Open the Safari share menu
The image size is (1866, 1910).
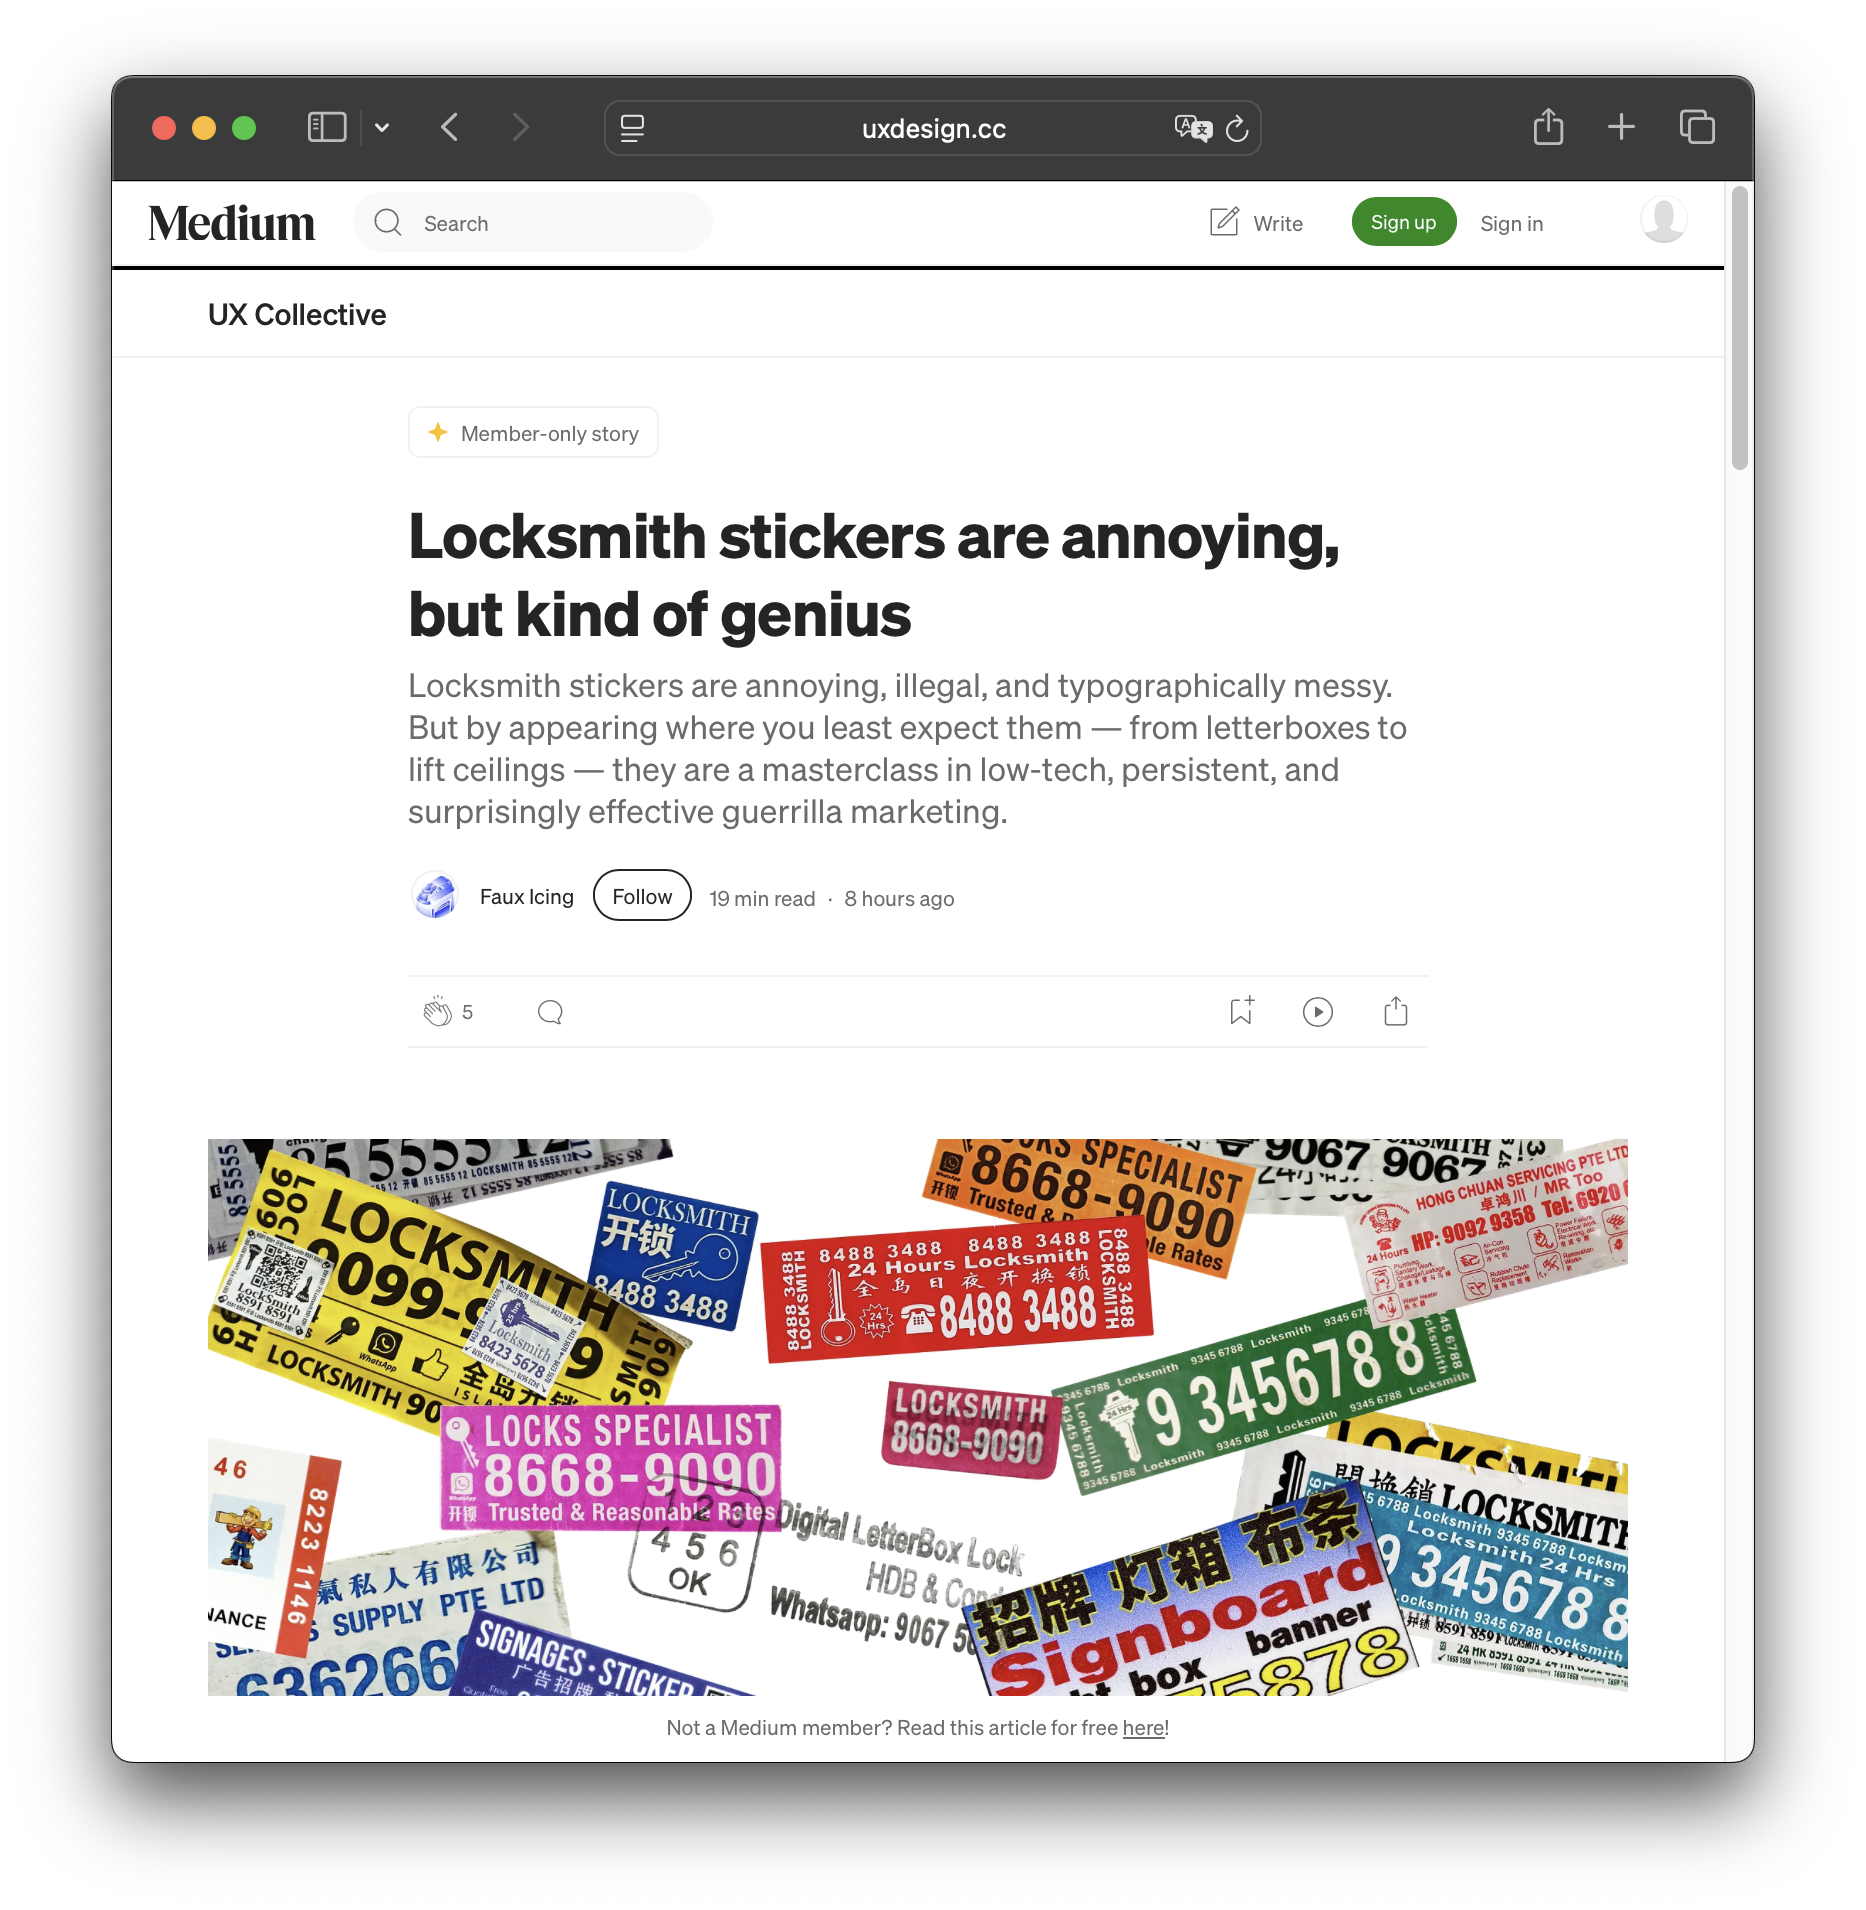[x=1548, y=127]
